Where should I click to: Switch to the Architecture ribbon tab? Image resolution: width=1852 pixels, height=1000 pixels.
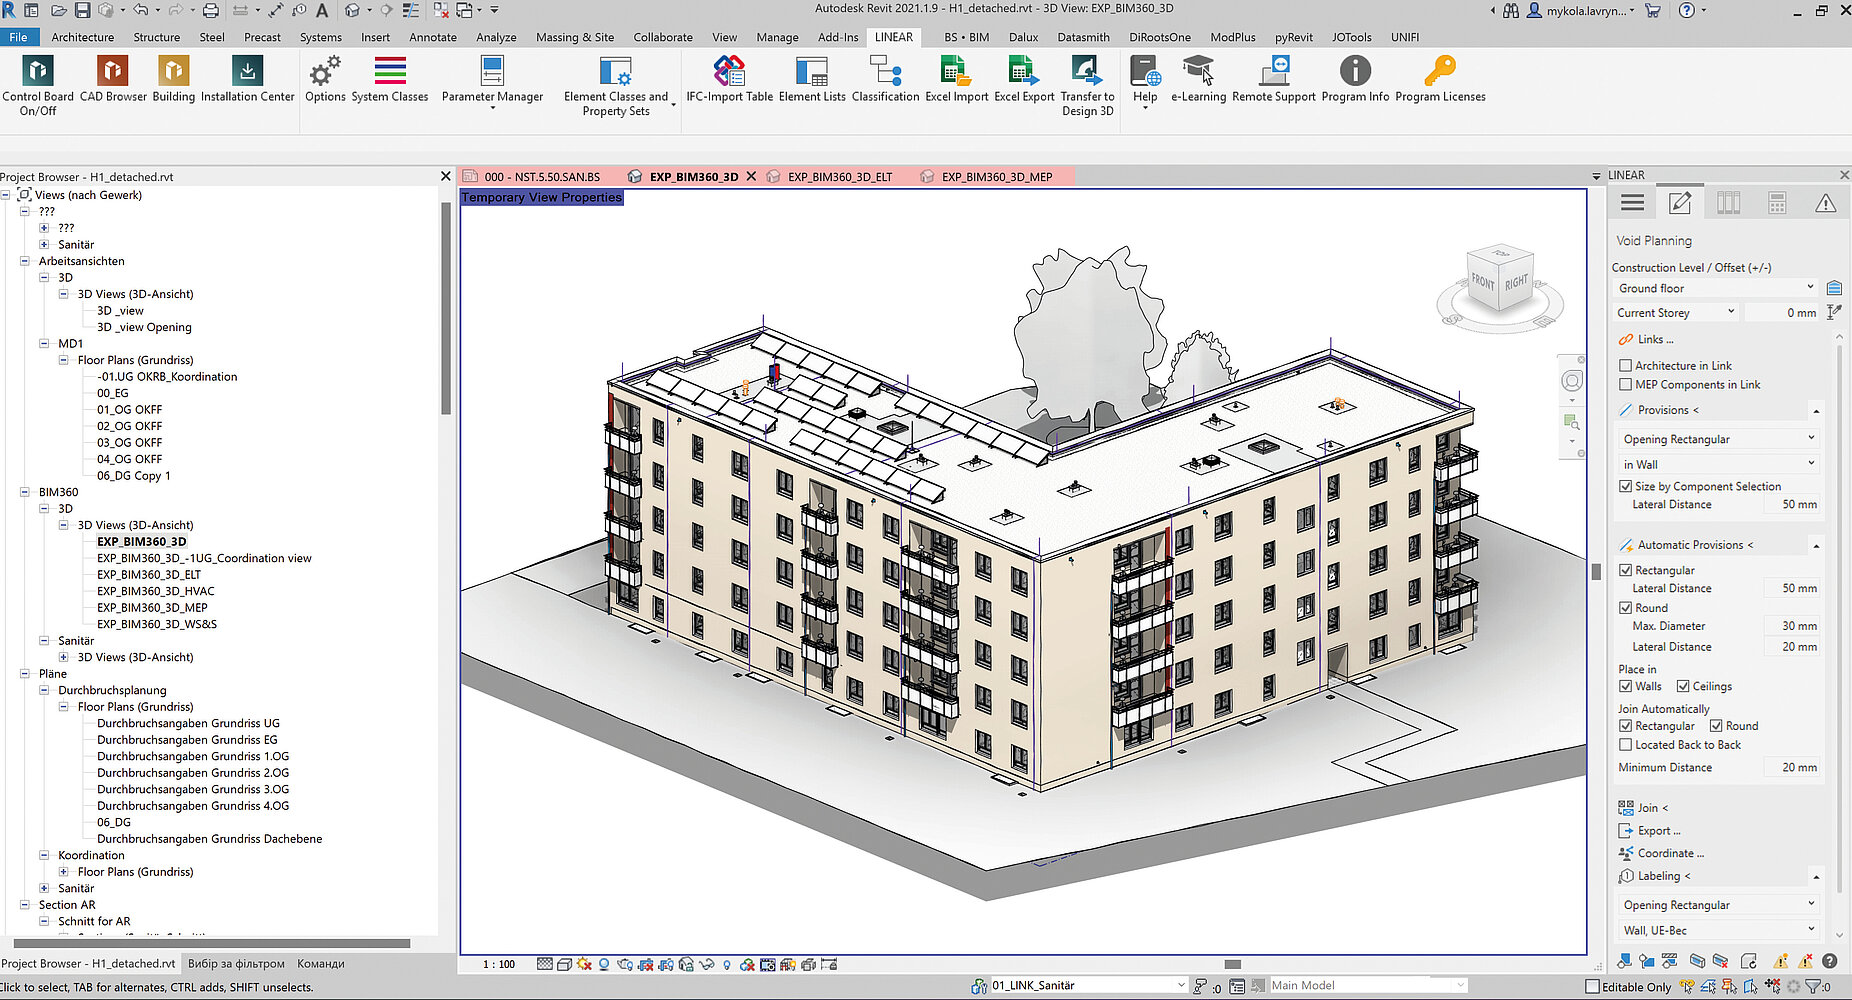click(83, 37)
